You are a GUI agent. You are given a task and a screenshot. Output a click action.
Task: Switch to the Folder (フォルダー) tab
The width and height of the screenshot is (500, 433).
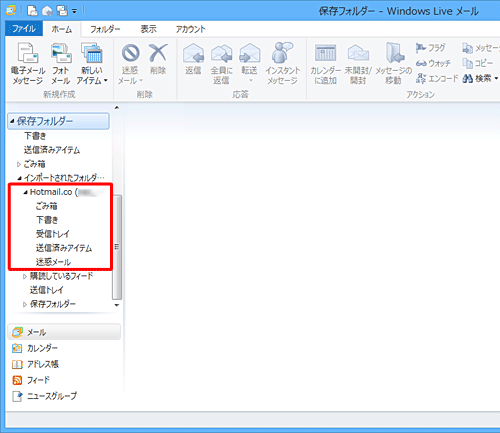pyautogui.click(x=105, y=29)
